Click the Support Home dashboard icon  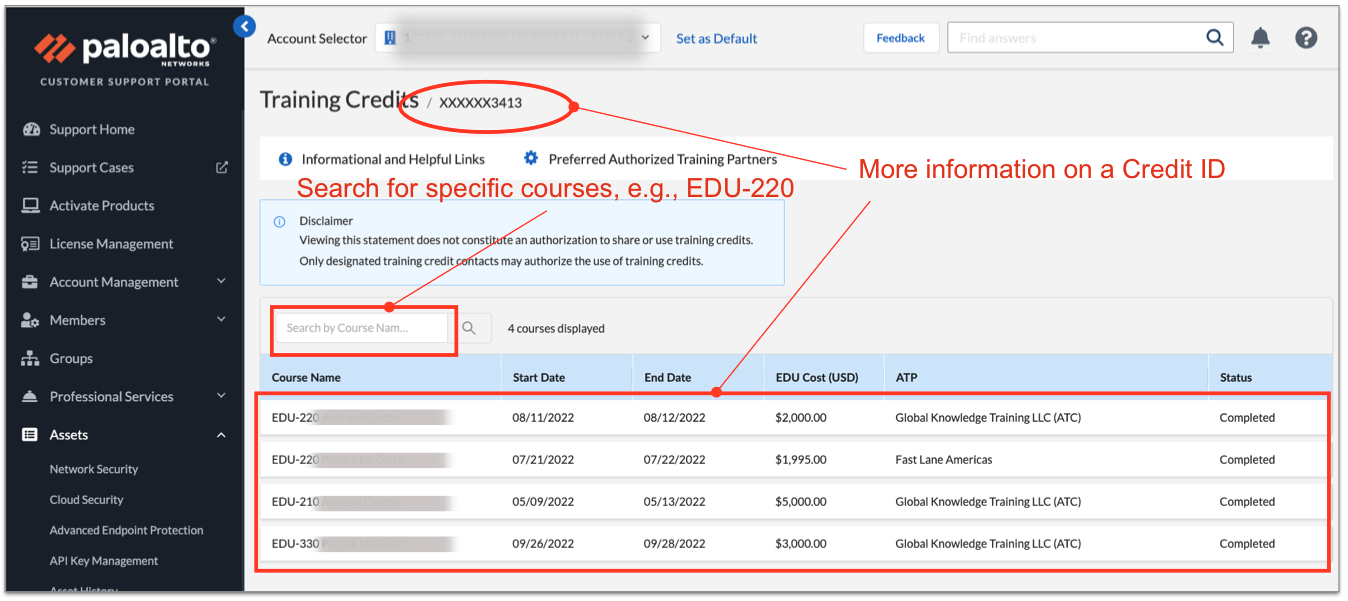[30, 130]
